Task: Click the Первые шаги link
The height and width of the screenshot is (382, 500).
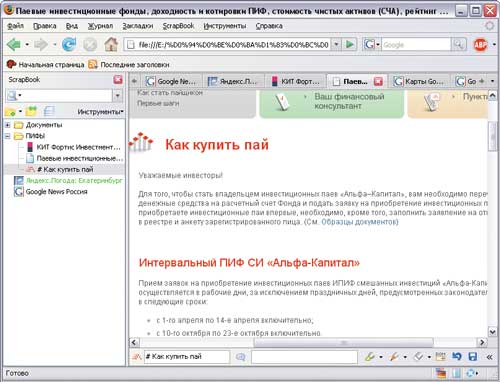Action: point(158,103)
